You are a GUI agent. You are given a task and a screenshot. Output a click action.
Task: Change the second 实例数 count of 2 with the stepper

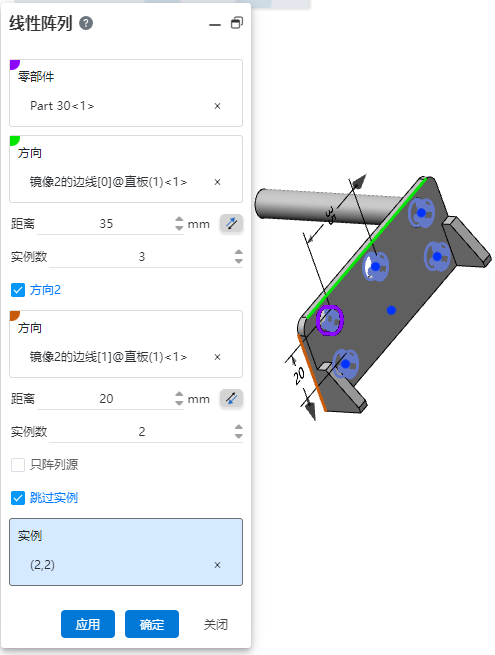point(239,432)
